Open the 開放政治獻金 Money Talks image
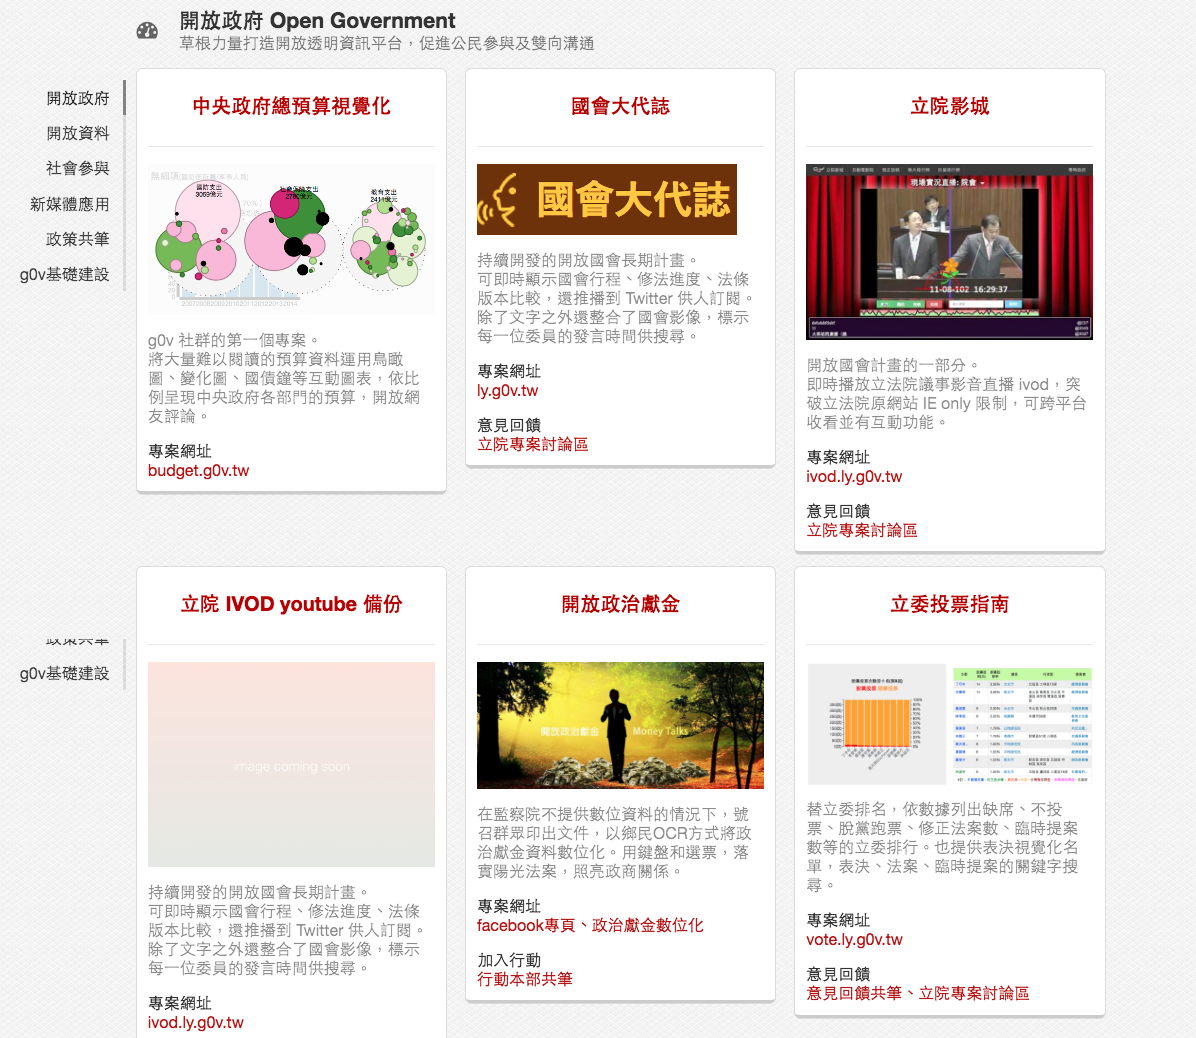 point(620,725)
